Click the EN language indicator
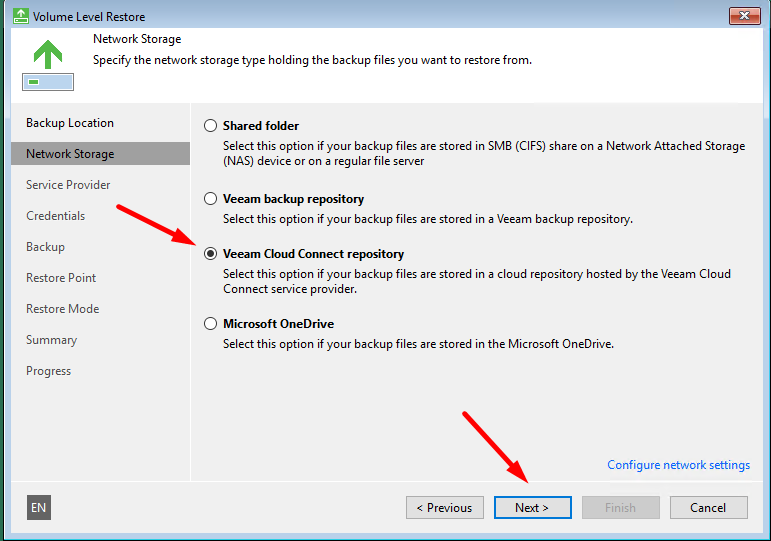This screenshot has height=541, width=771. click(x=39, y=508)
